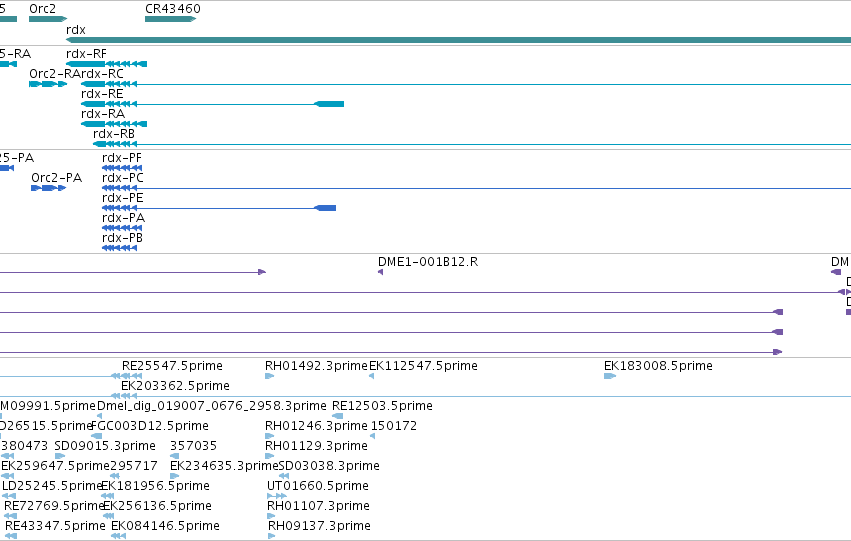Click the RH01492.3prime EST label
This screenshot has height=541, width=851.
pyautogui.click(x=316, y=366)
